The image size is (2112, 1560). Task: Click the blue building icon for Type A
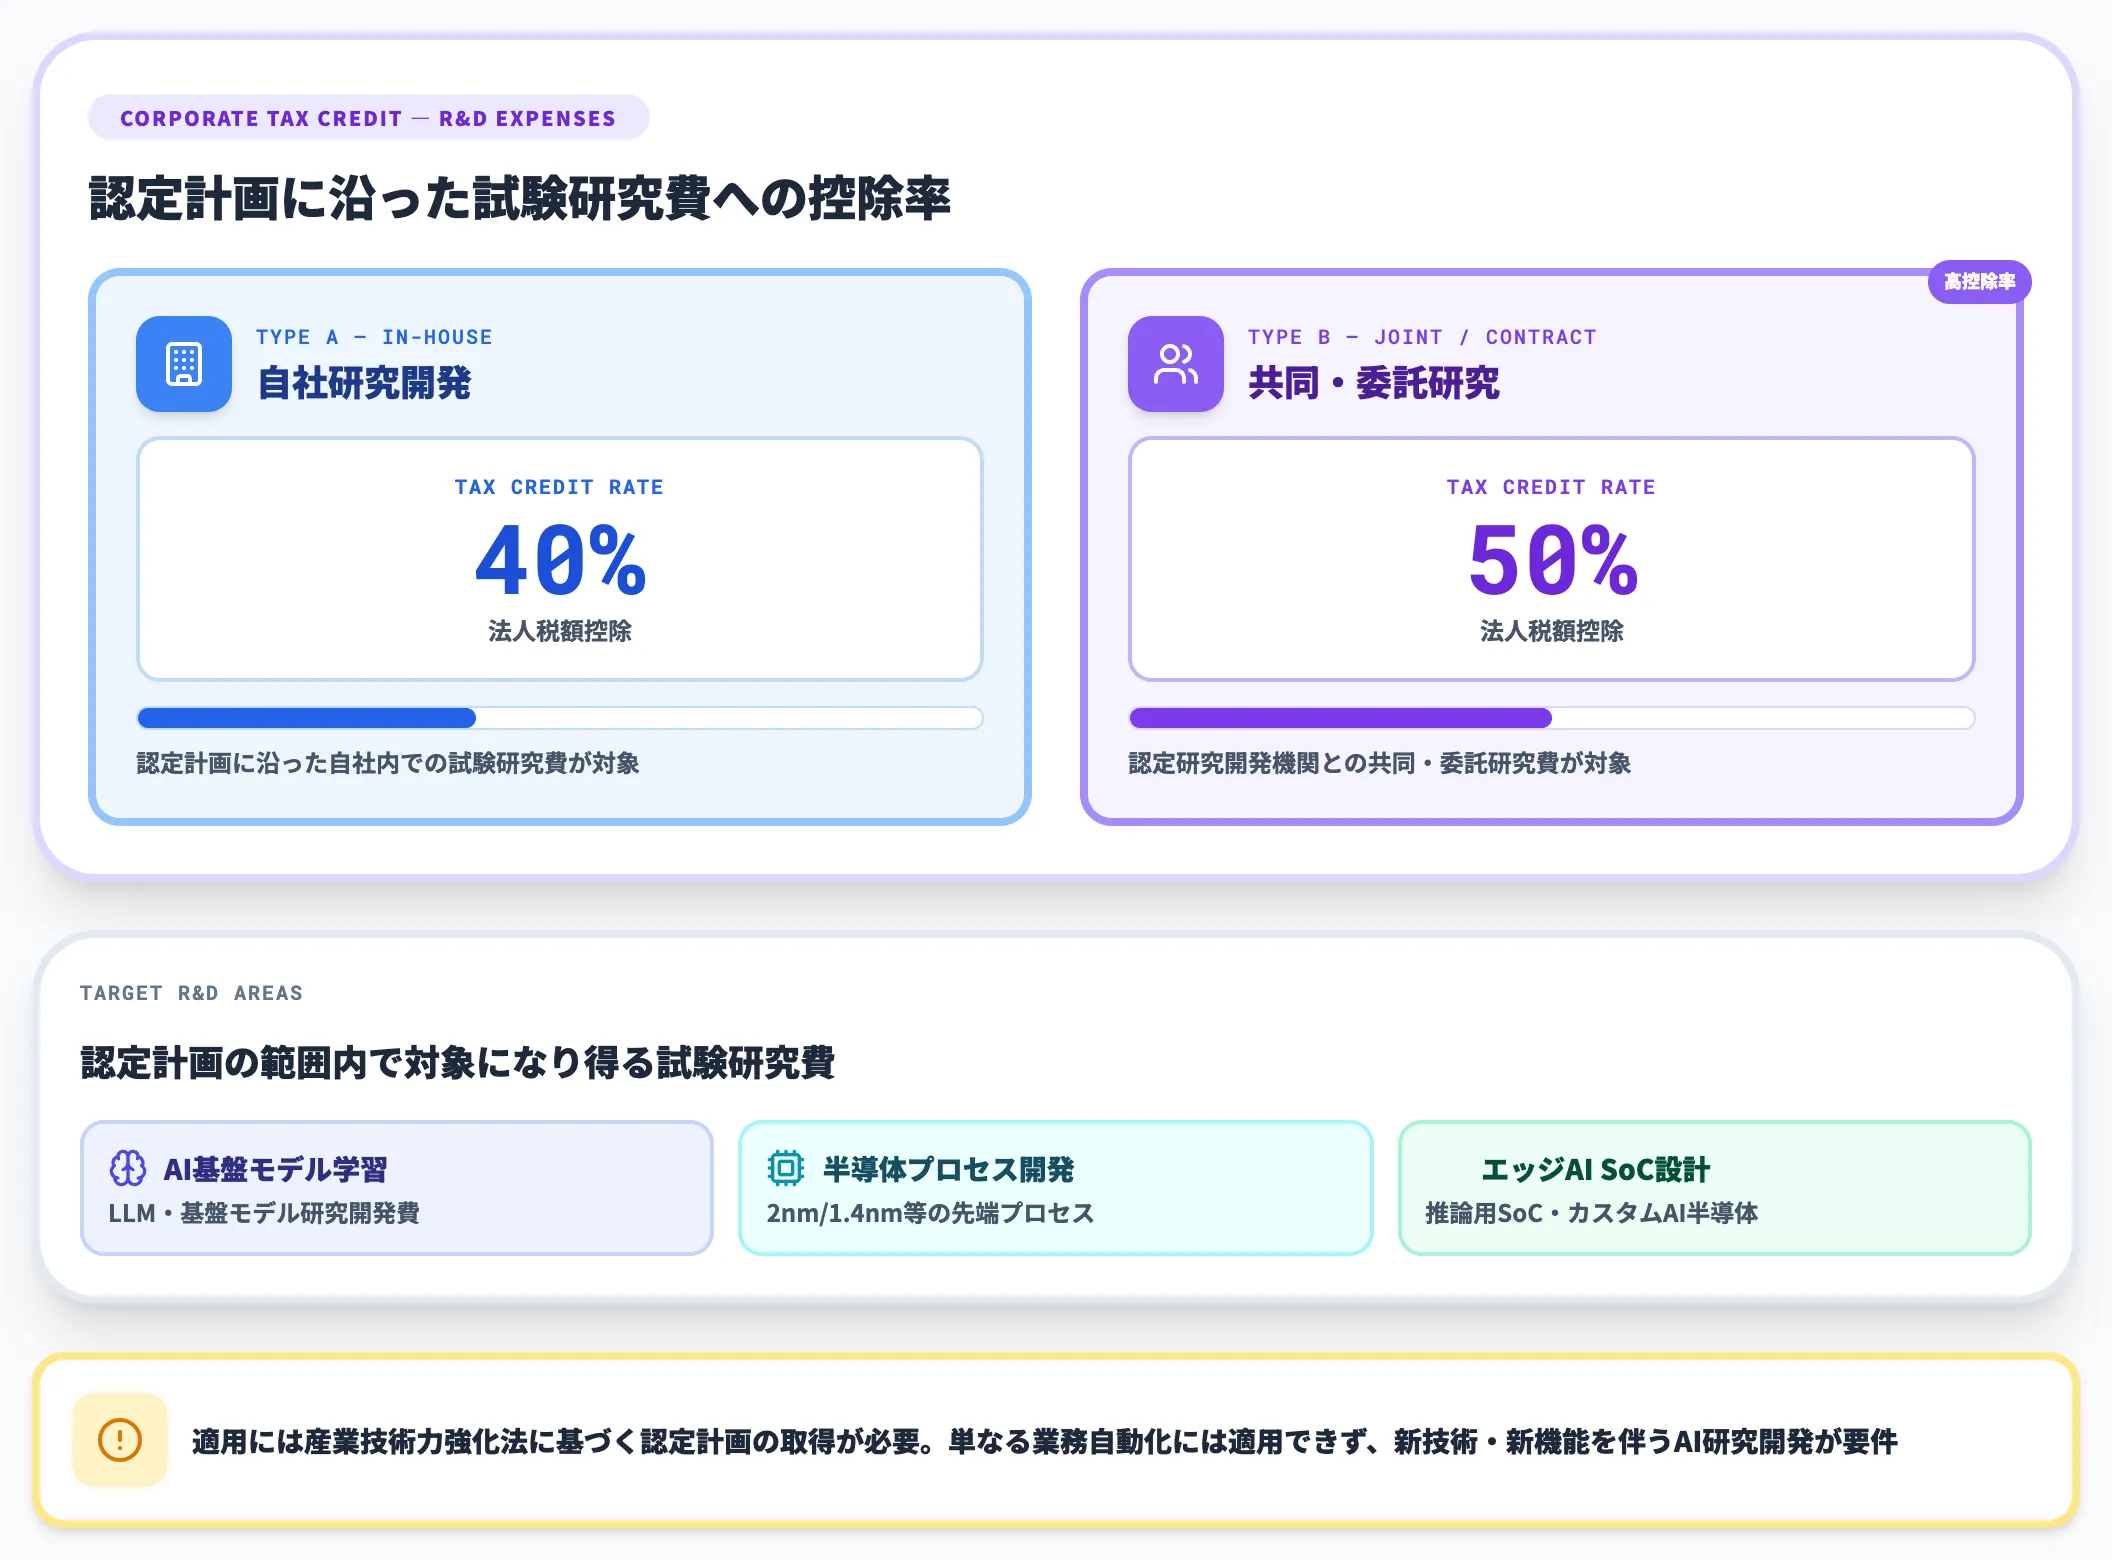click(x=184, y=364)
